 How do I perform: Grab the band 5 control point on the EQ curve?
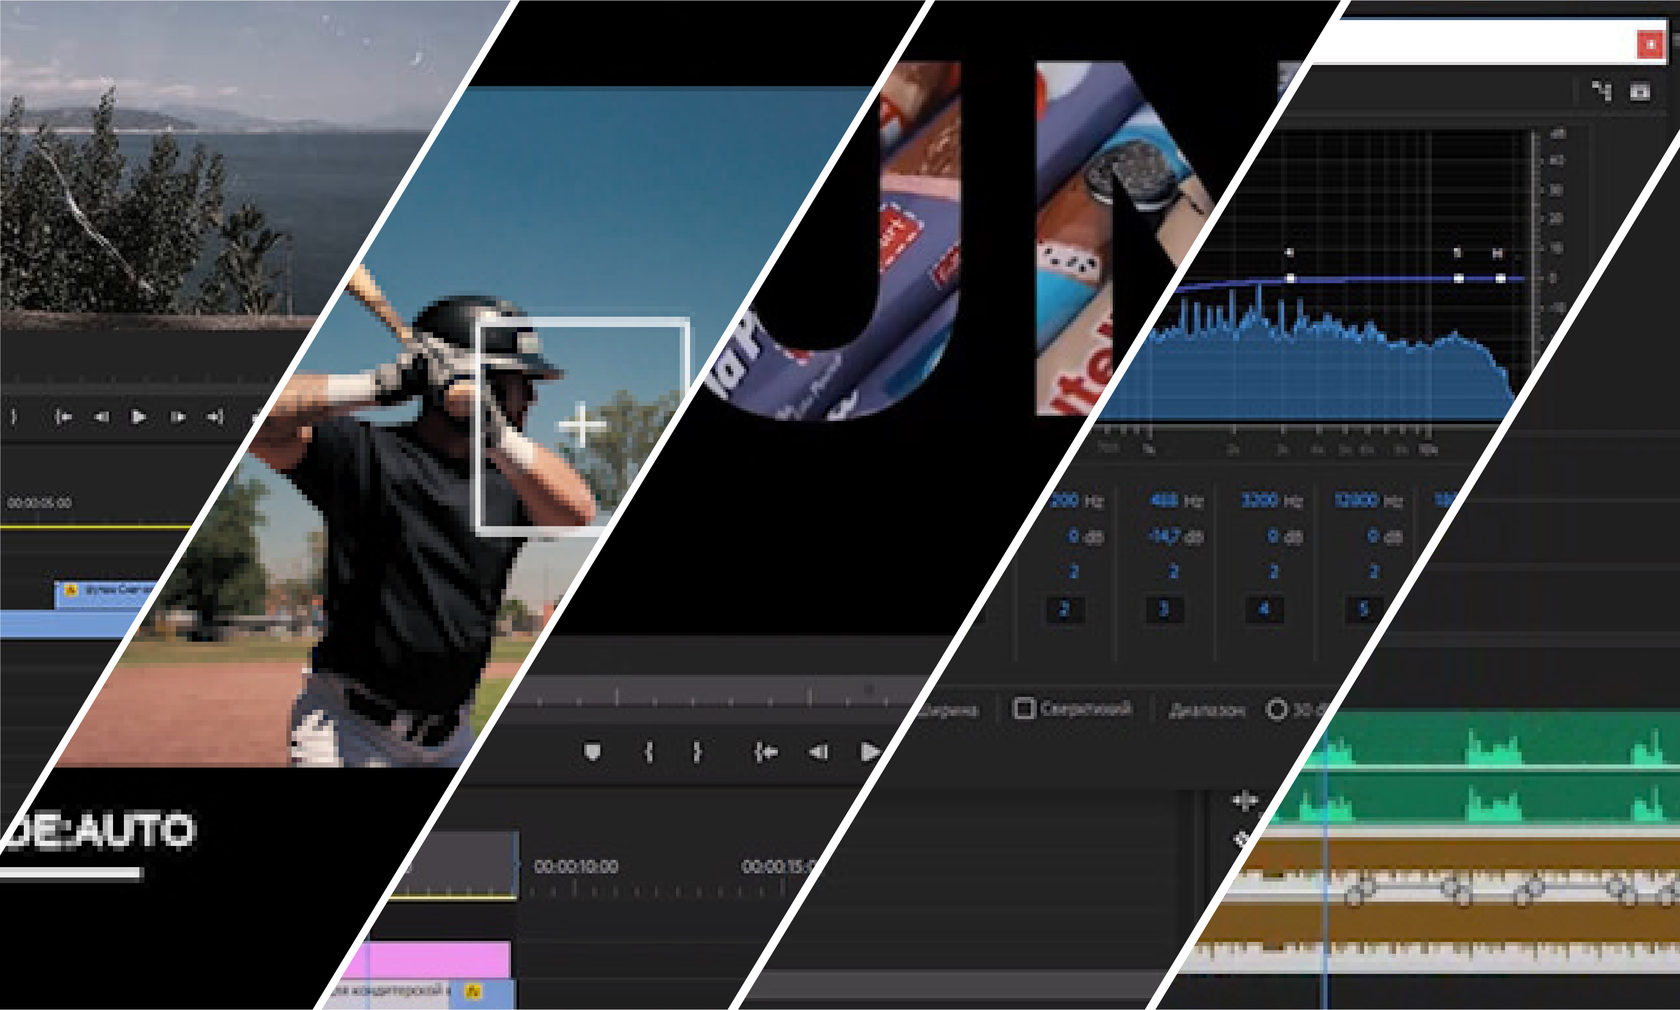[x=1459, y=278]
